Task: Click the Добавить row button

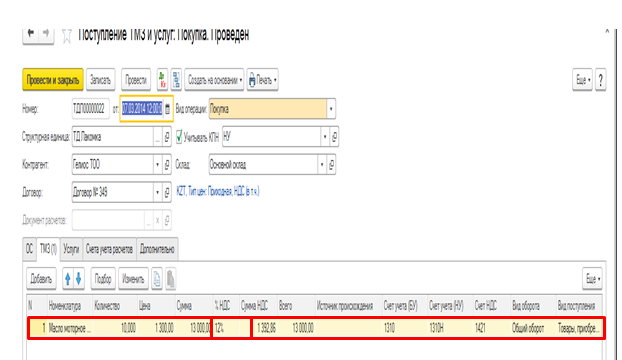Action: pos(41,279)
